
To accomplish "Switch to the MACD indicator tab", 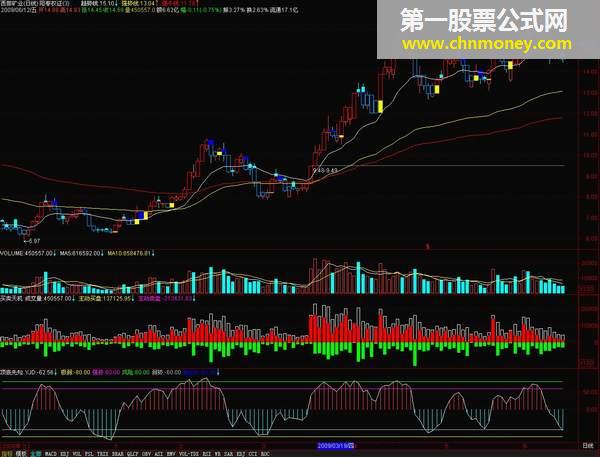I will click(51, 454).
